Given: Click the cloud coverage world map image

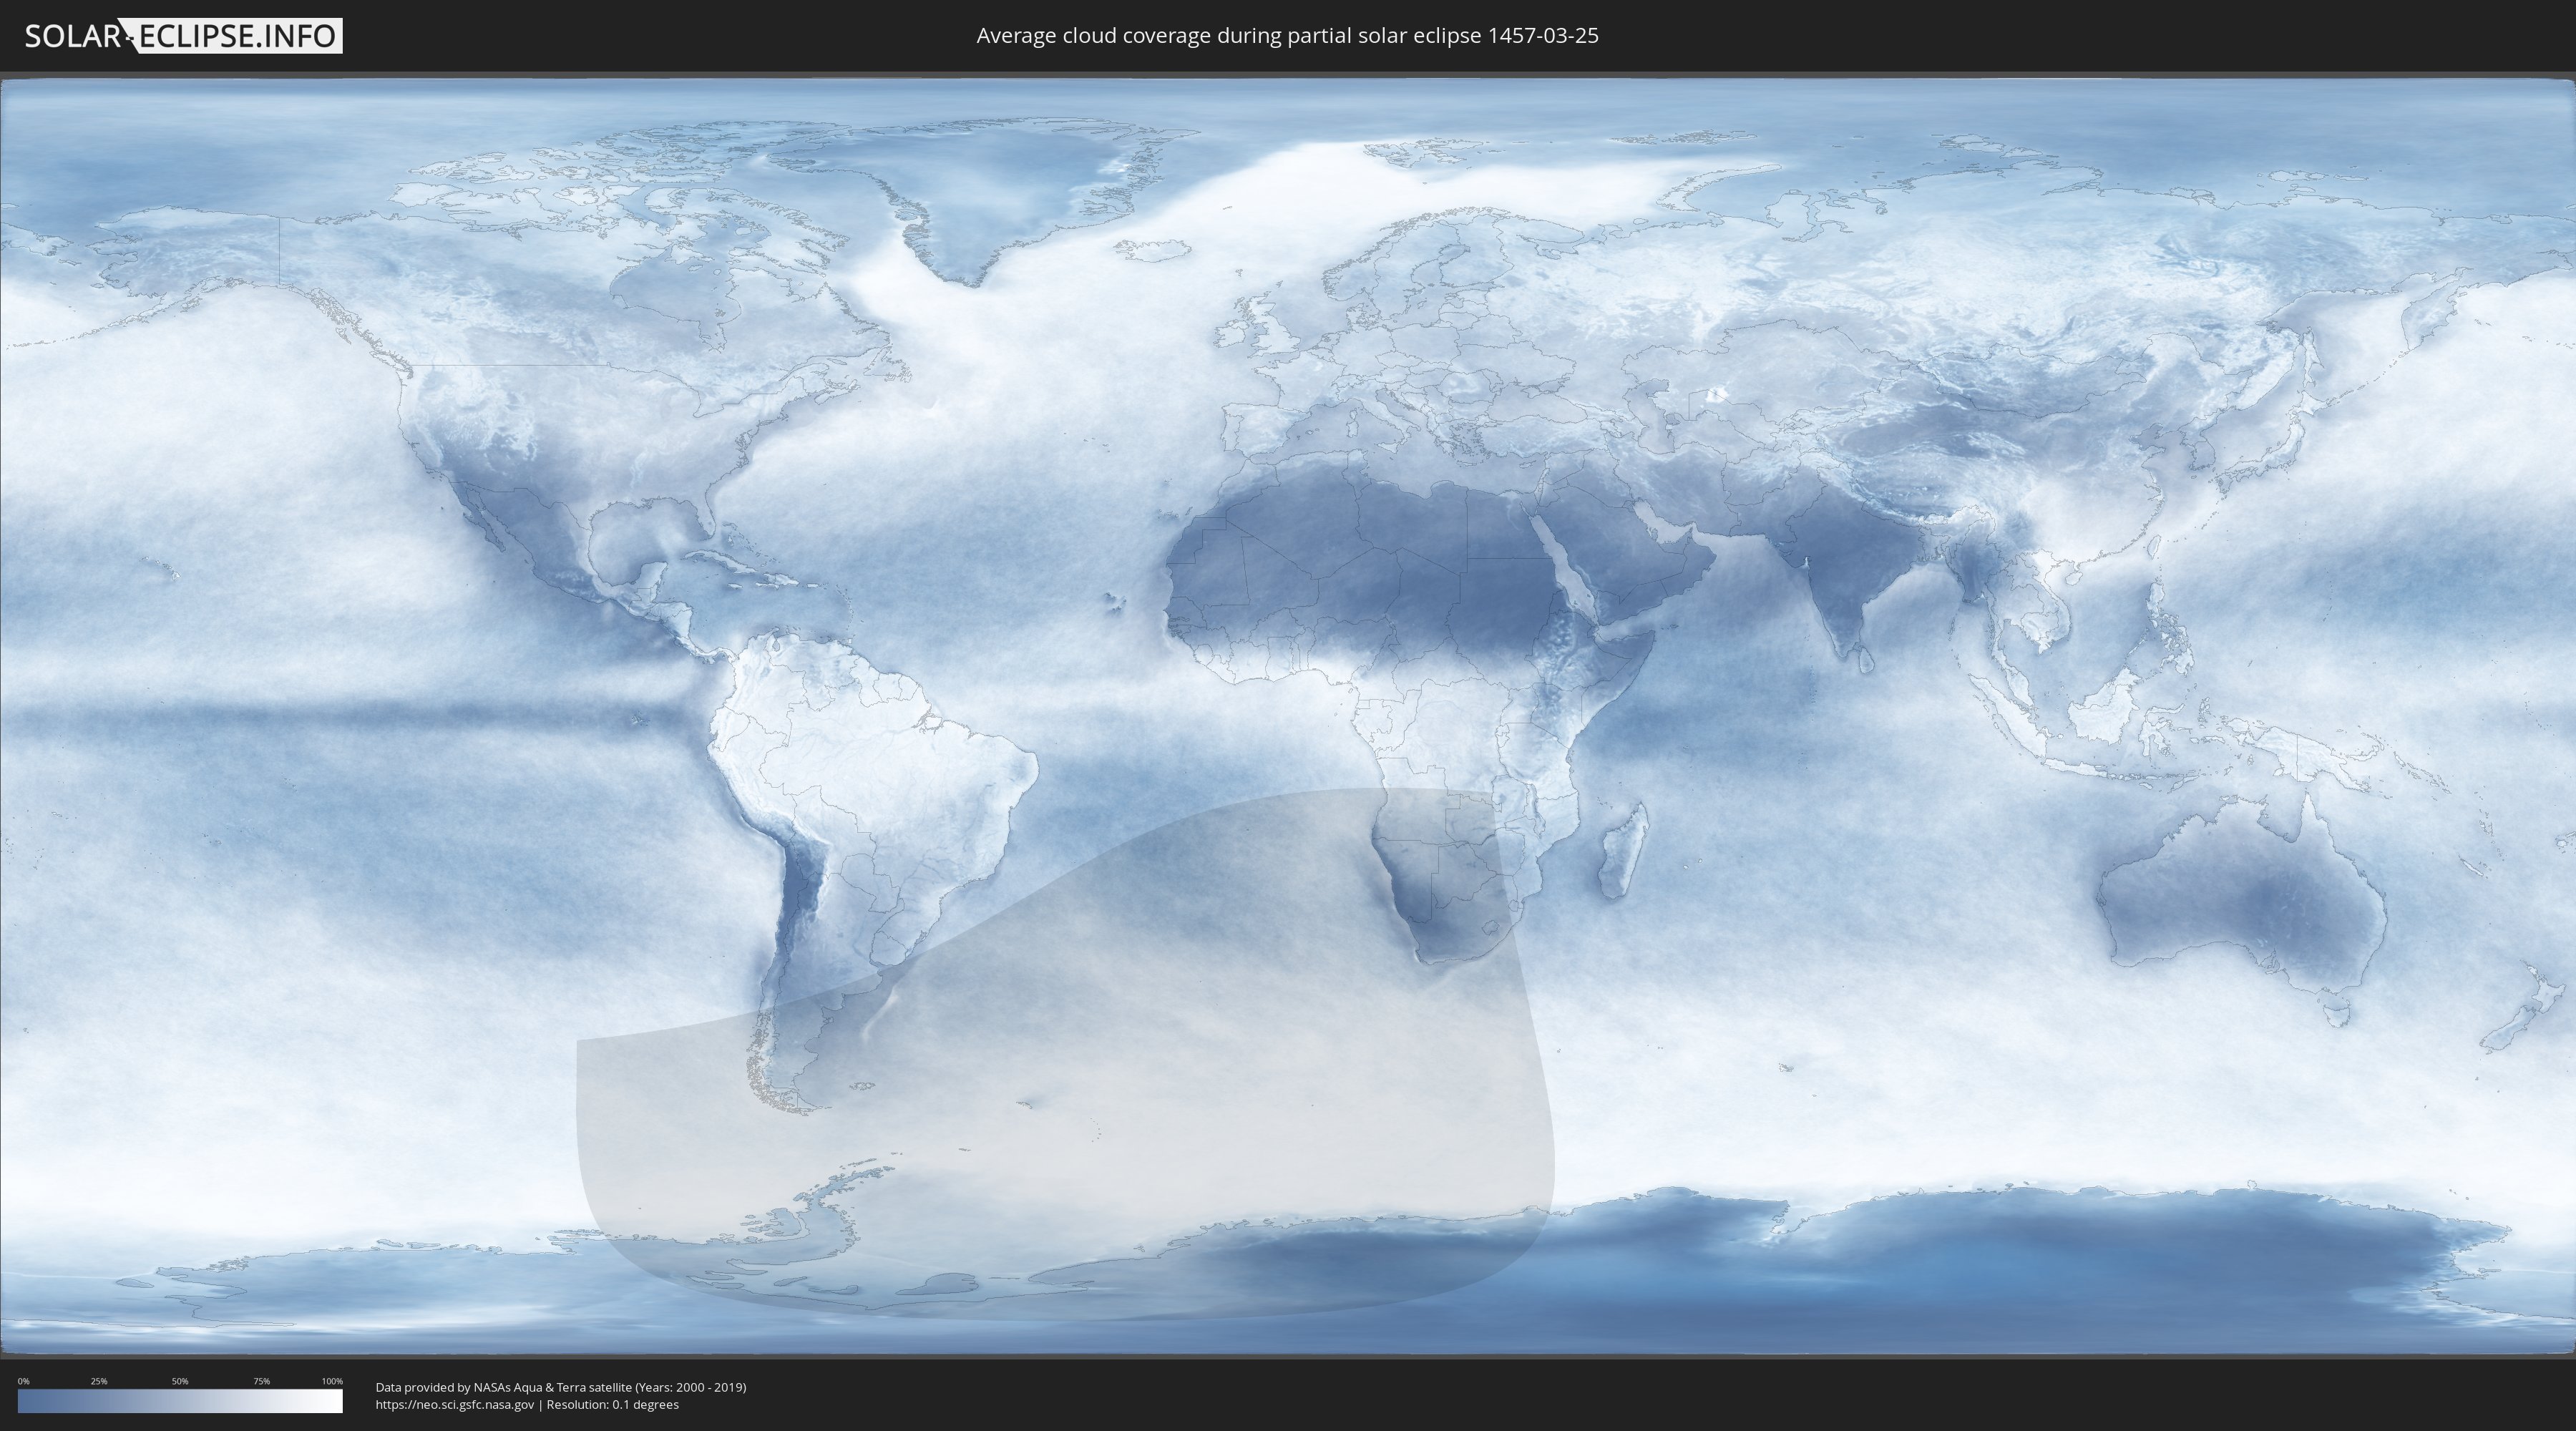Looking at the screenshot, I should click(x=1288, y=716).
